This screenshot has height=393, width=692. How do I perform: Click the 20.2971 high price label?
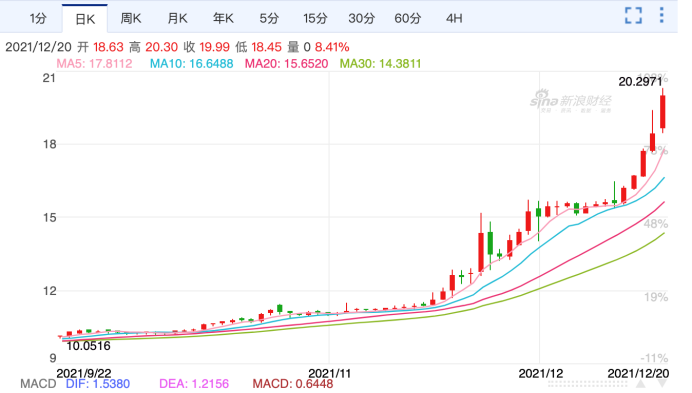coord(640,82)
